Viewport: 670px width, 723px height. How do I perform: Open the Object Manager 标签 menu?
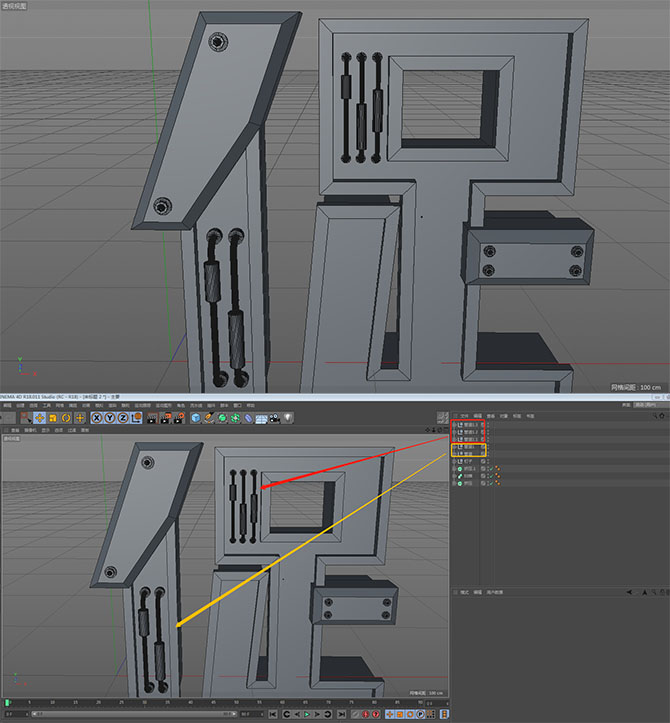(517, 416)
